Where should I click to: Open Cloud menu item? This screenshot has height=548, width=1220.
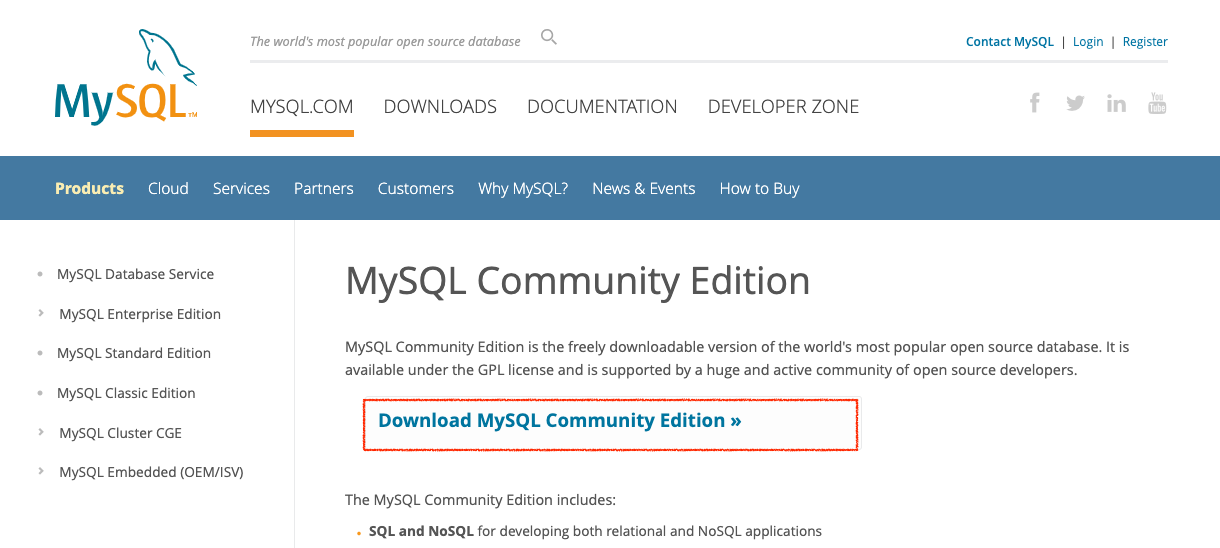click(168, 188)
